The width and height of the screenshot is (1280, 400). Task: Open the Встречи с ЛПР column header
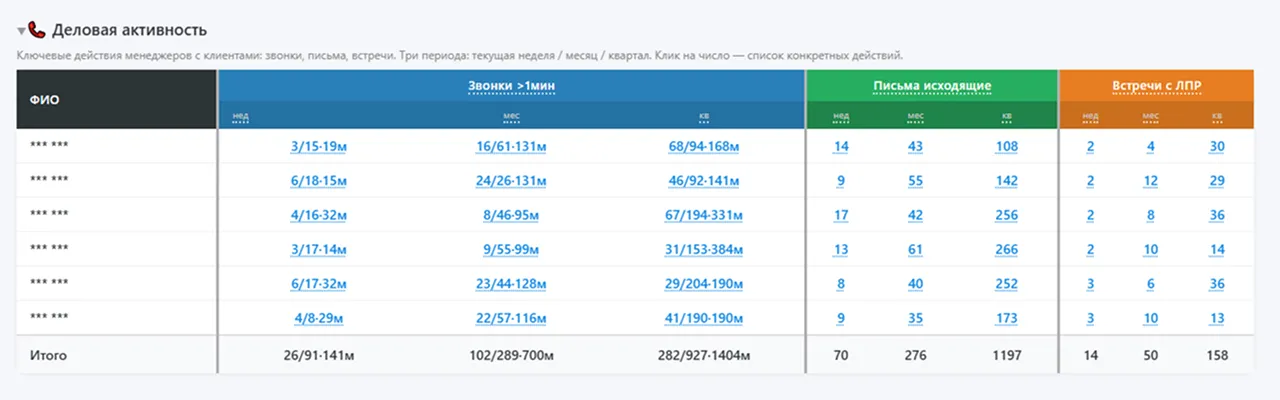[1156, 86]
